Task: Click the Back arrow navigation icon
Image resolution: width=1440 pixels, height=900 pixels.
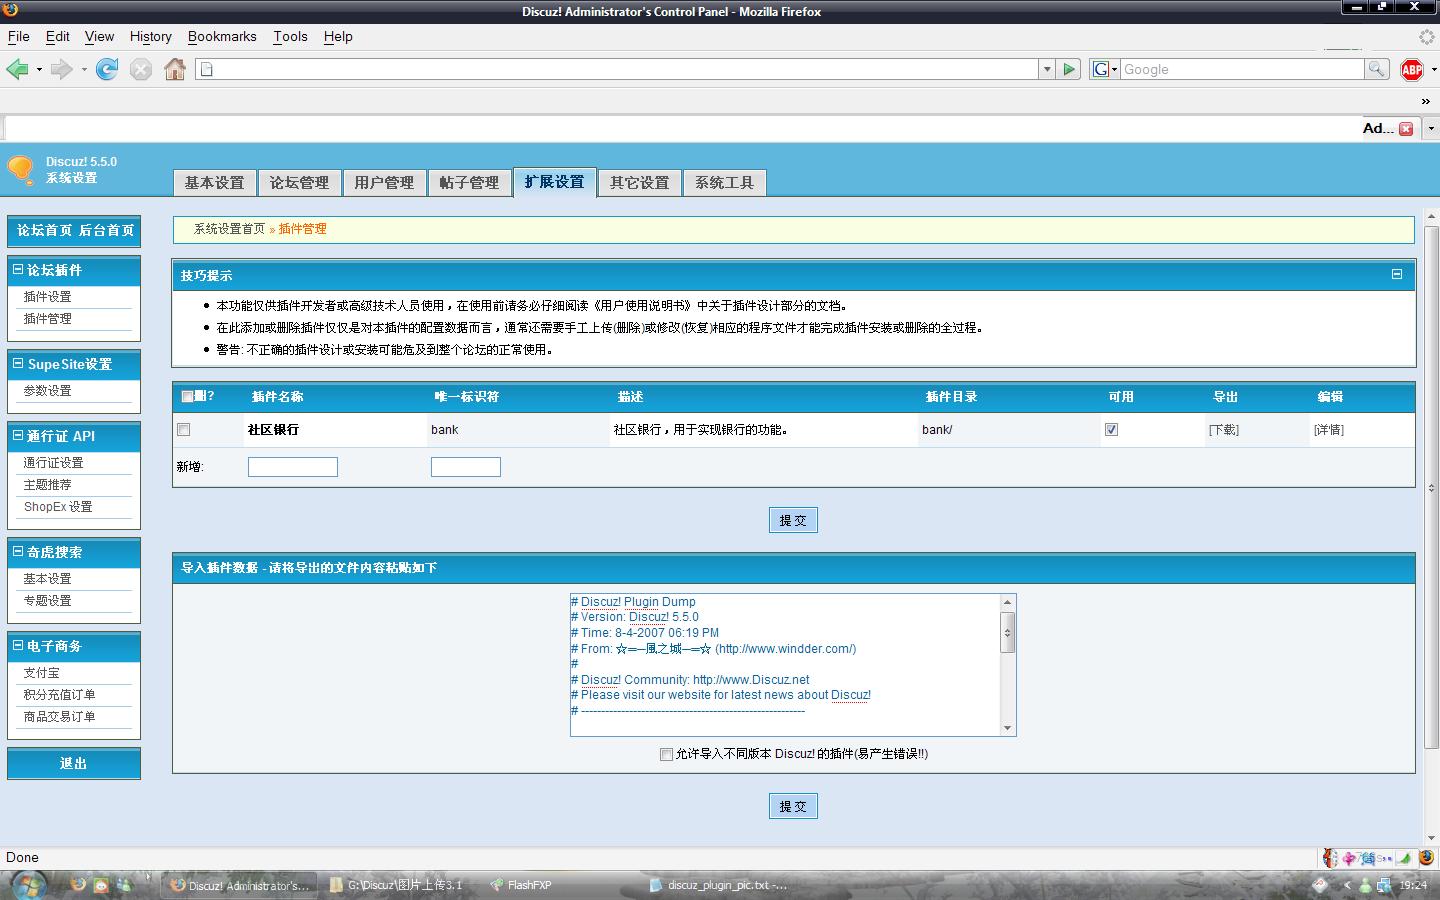Action: point(17,69)
